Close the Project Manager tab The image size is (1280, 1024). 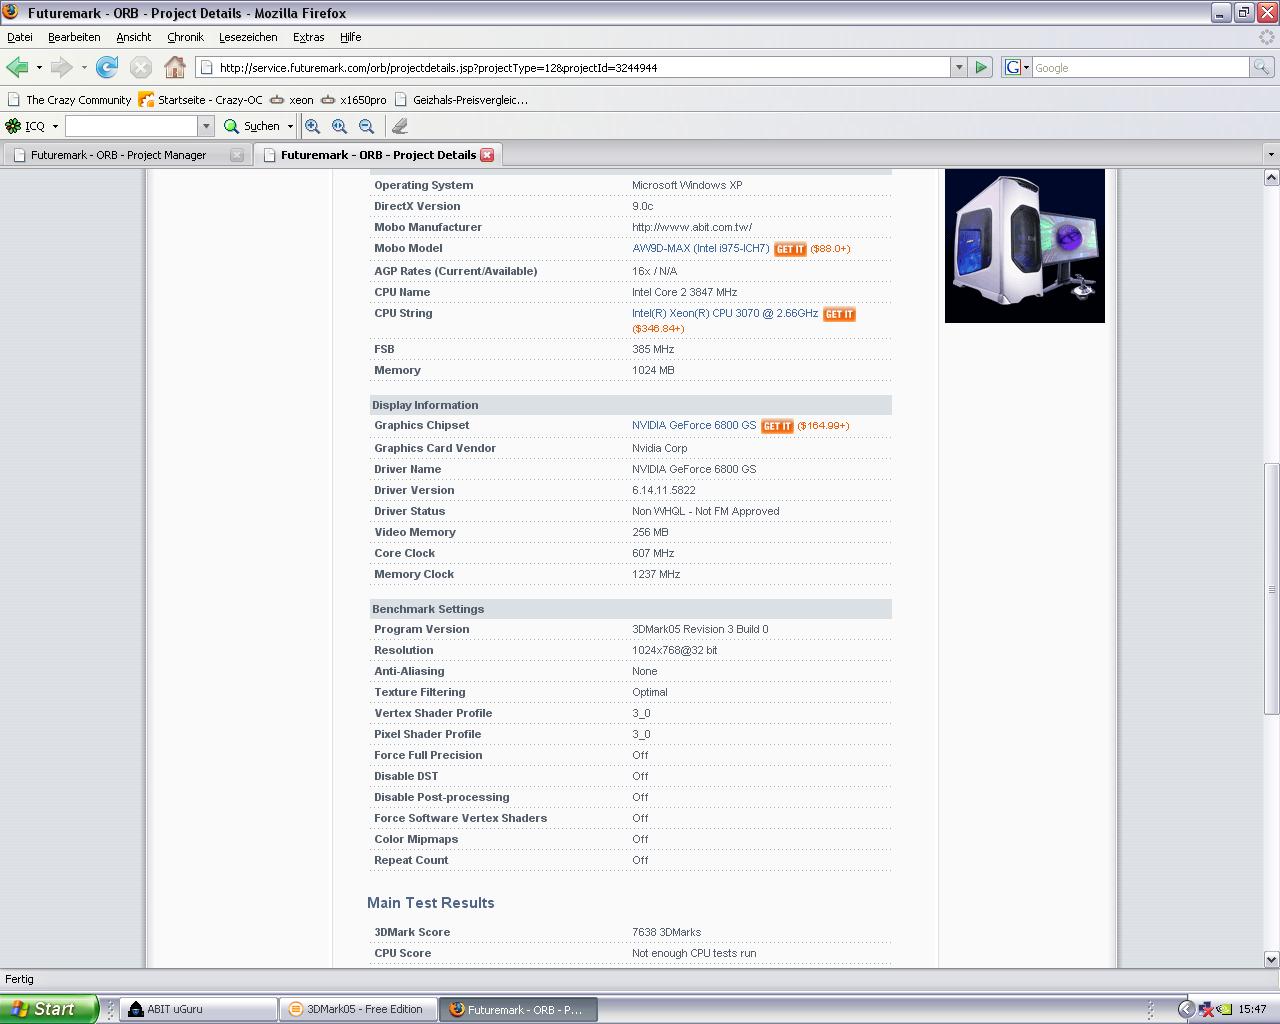pos(237,155)
